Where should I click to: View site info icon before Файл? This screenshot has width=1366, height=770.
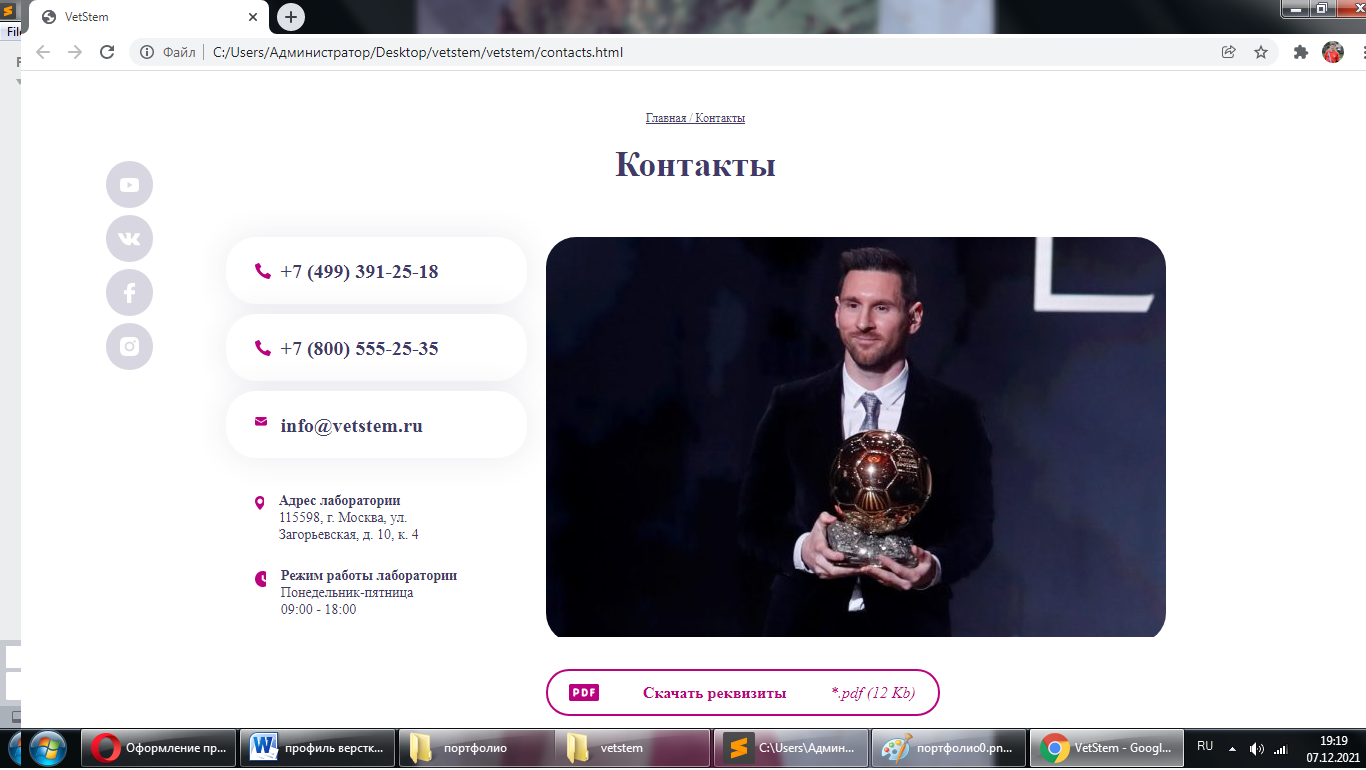(x=147, y=52)
